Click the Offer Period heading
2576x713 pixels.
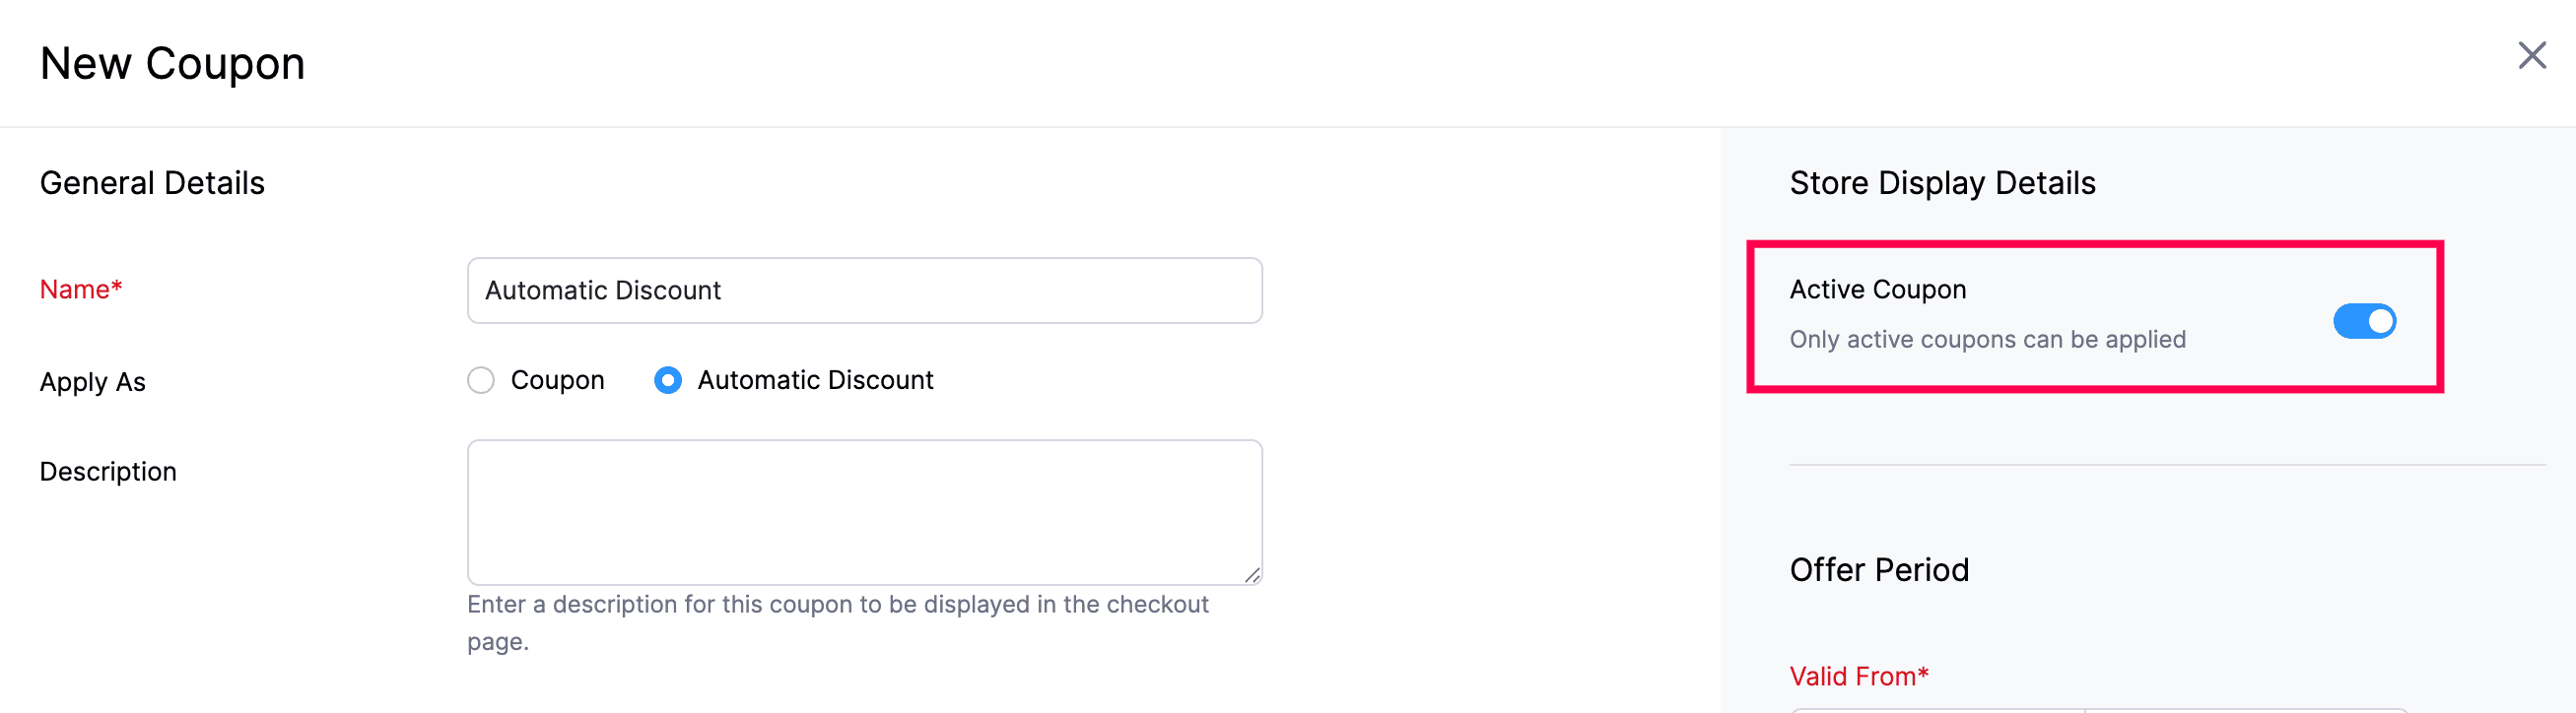[x=1878, y=569]
